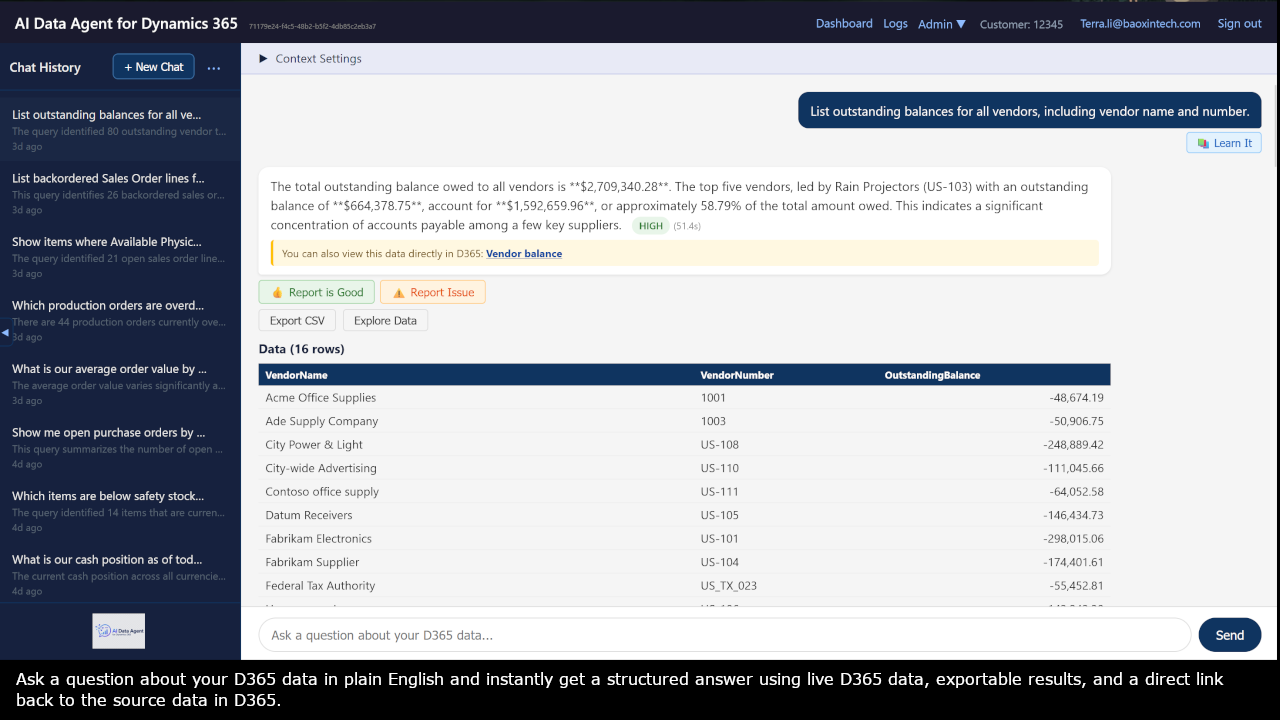The image size is (1280, 720).
Task: Open chat 'Which production orders are overd...'
Action: [x=120, y=321]
